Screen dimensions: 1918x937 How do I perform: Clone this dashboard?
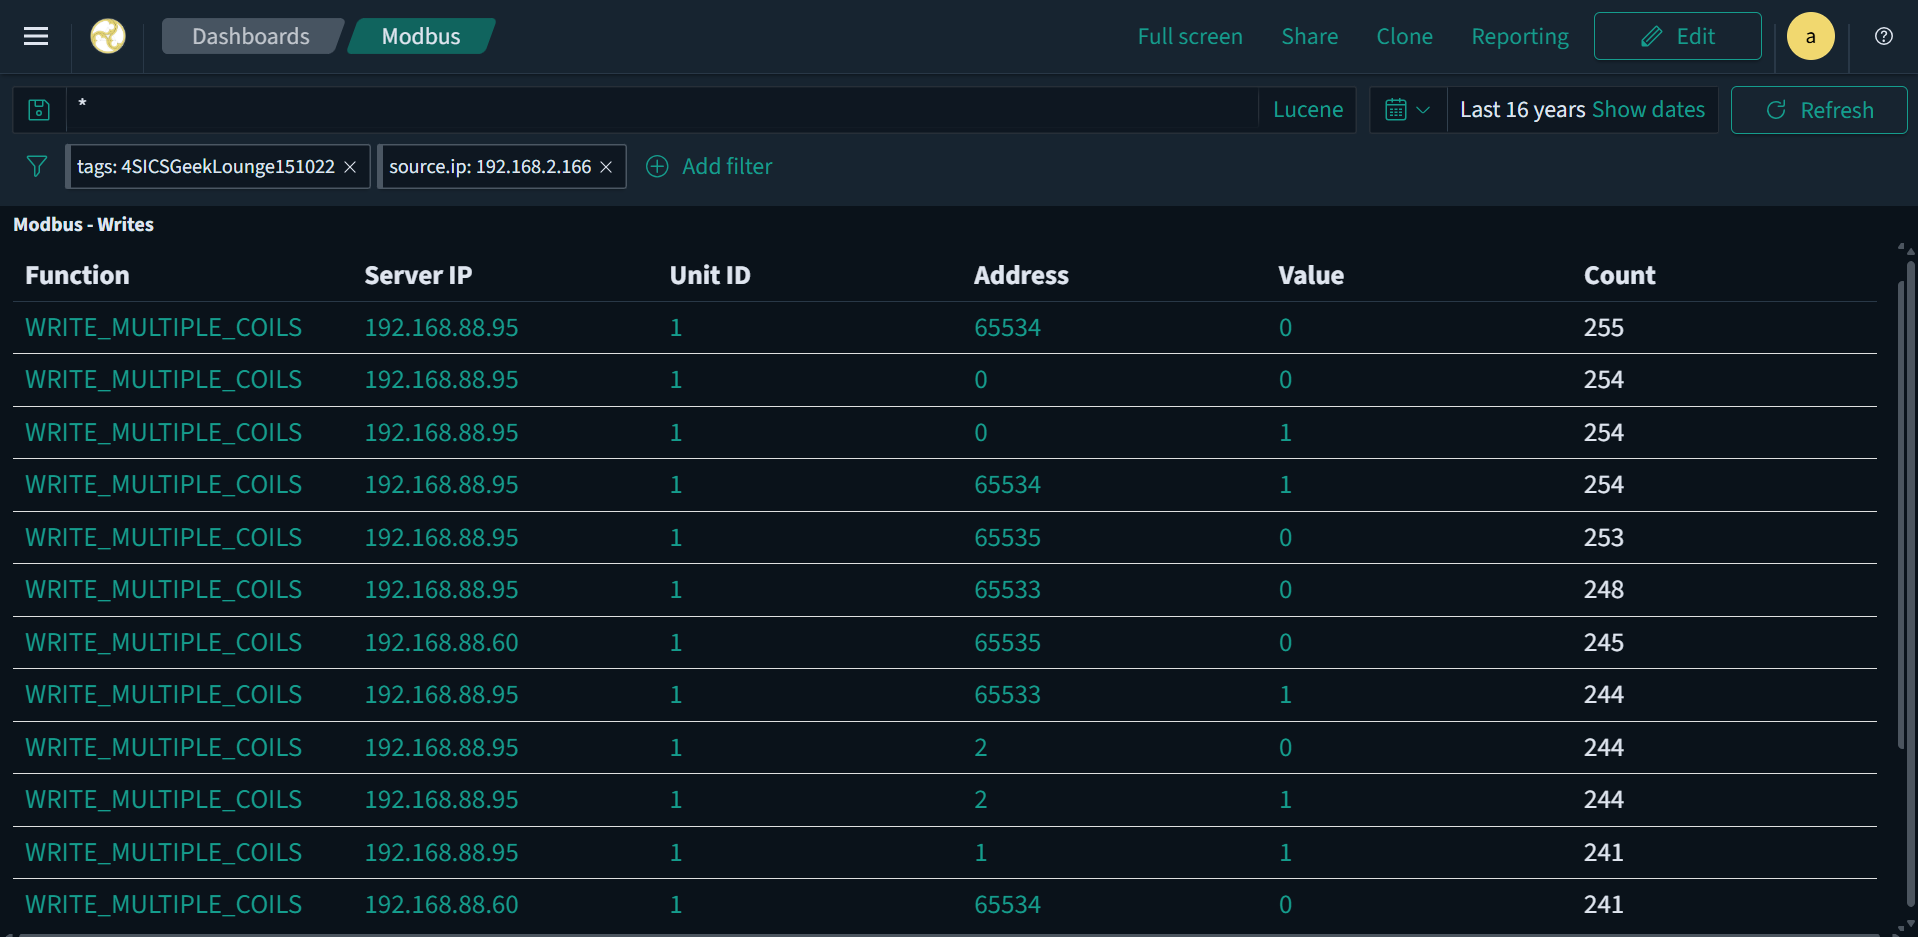click(1404, 36)
